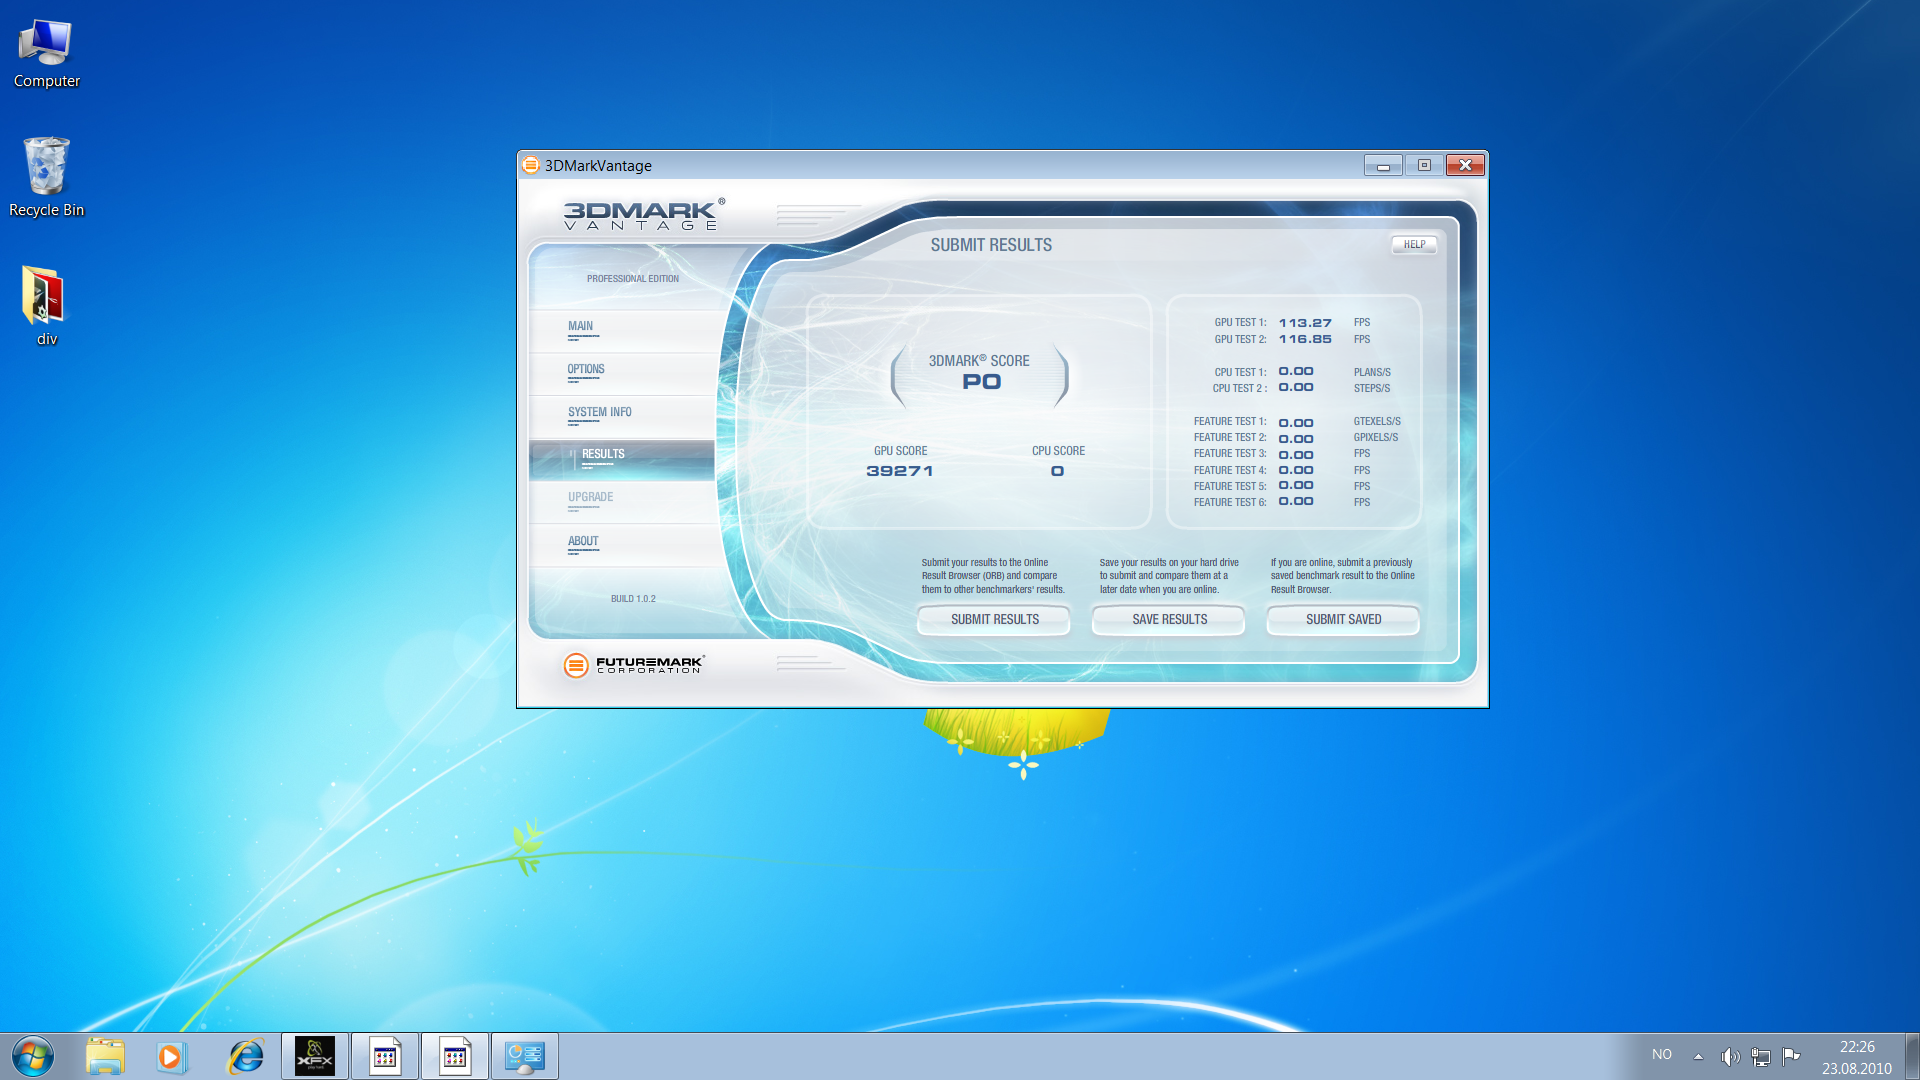
Task: Minimize the 3DMarkVantage window
Action: (1383, 165)
